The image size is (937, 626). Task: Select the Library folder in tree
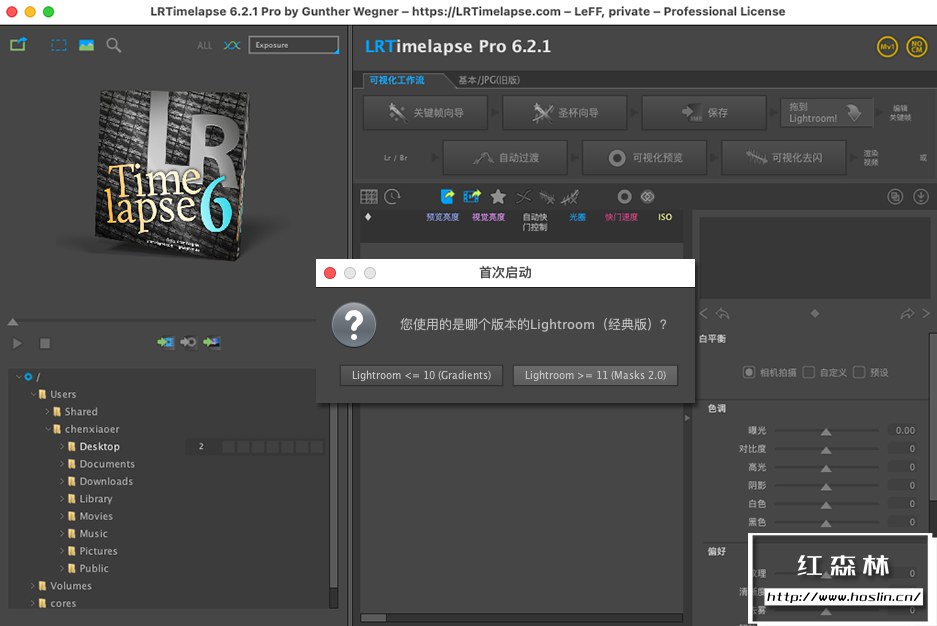pos(96,499)
